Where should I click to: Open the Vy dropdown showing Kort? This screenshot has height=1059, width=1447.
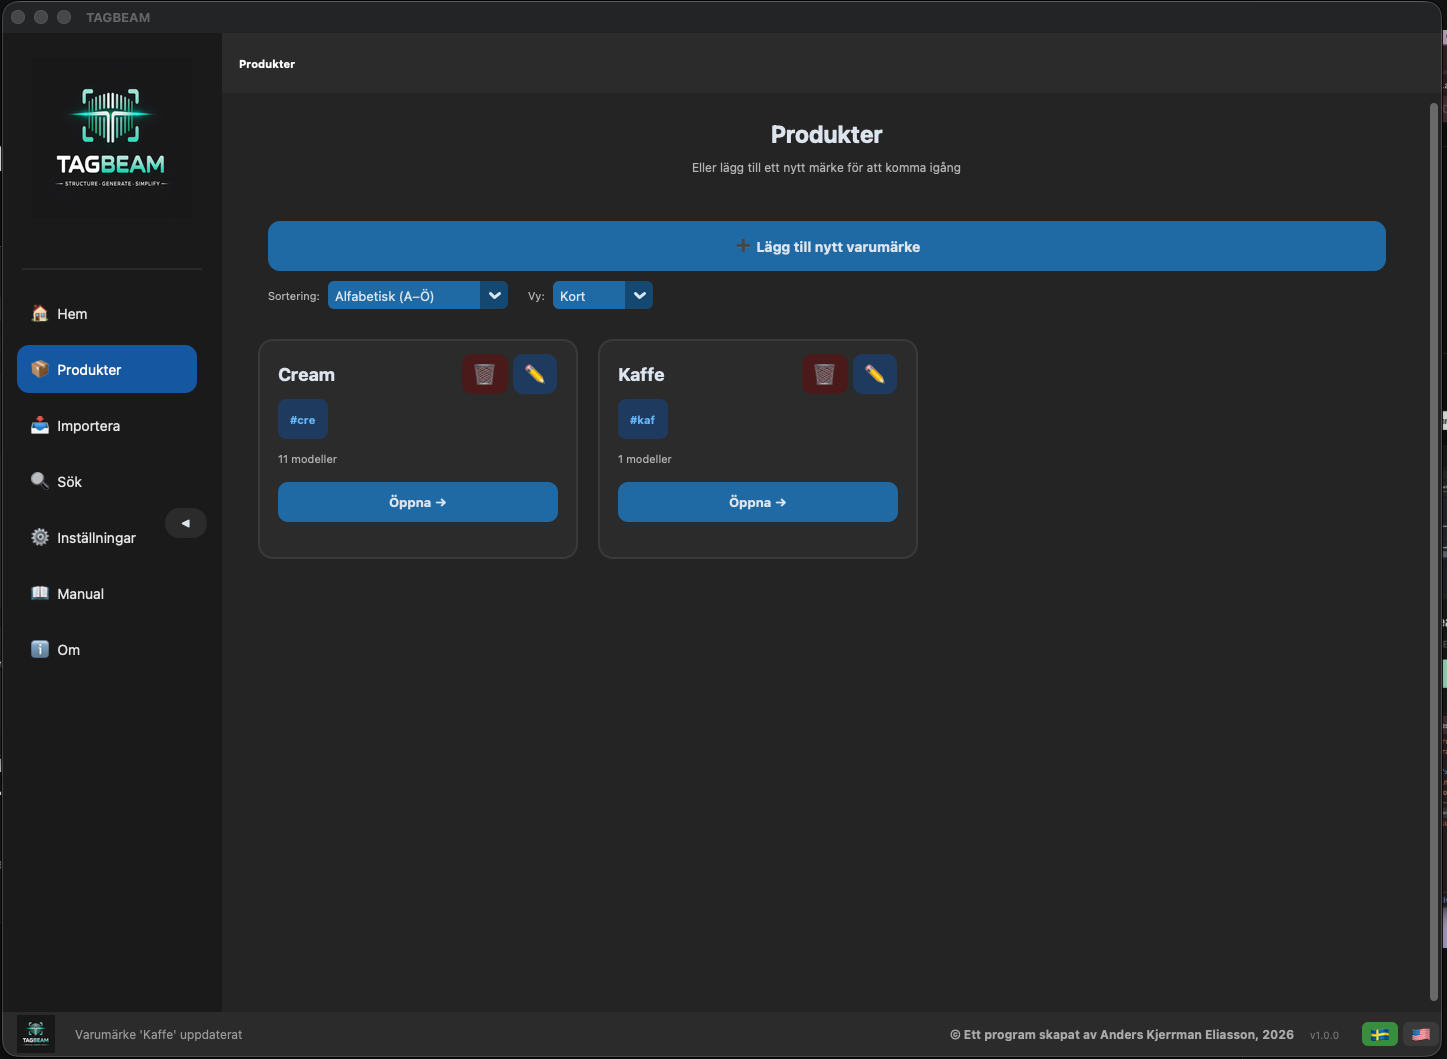click(x=603, y=296)
